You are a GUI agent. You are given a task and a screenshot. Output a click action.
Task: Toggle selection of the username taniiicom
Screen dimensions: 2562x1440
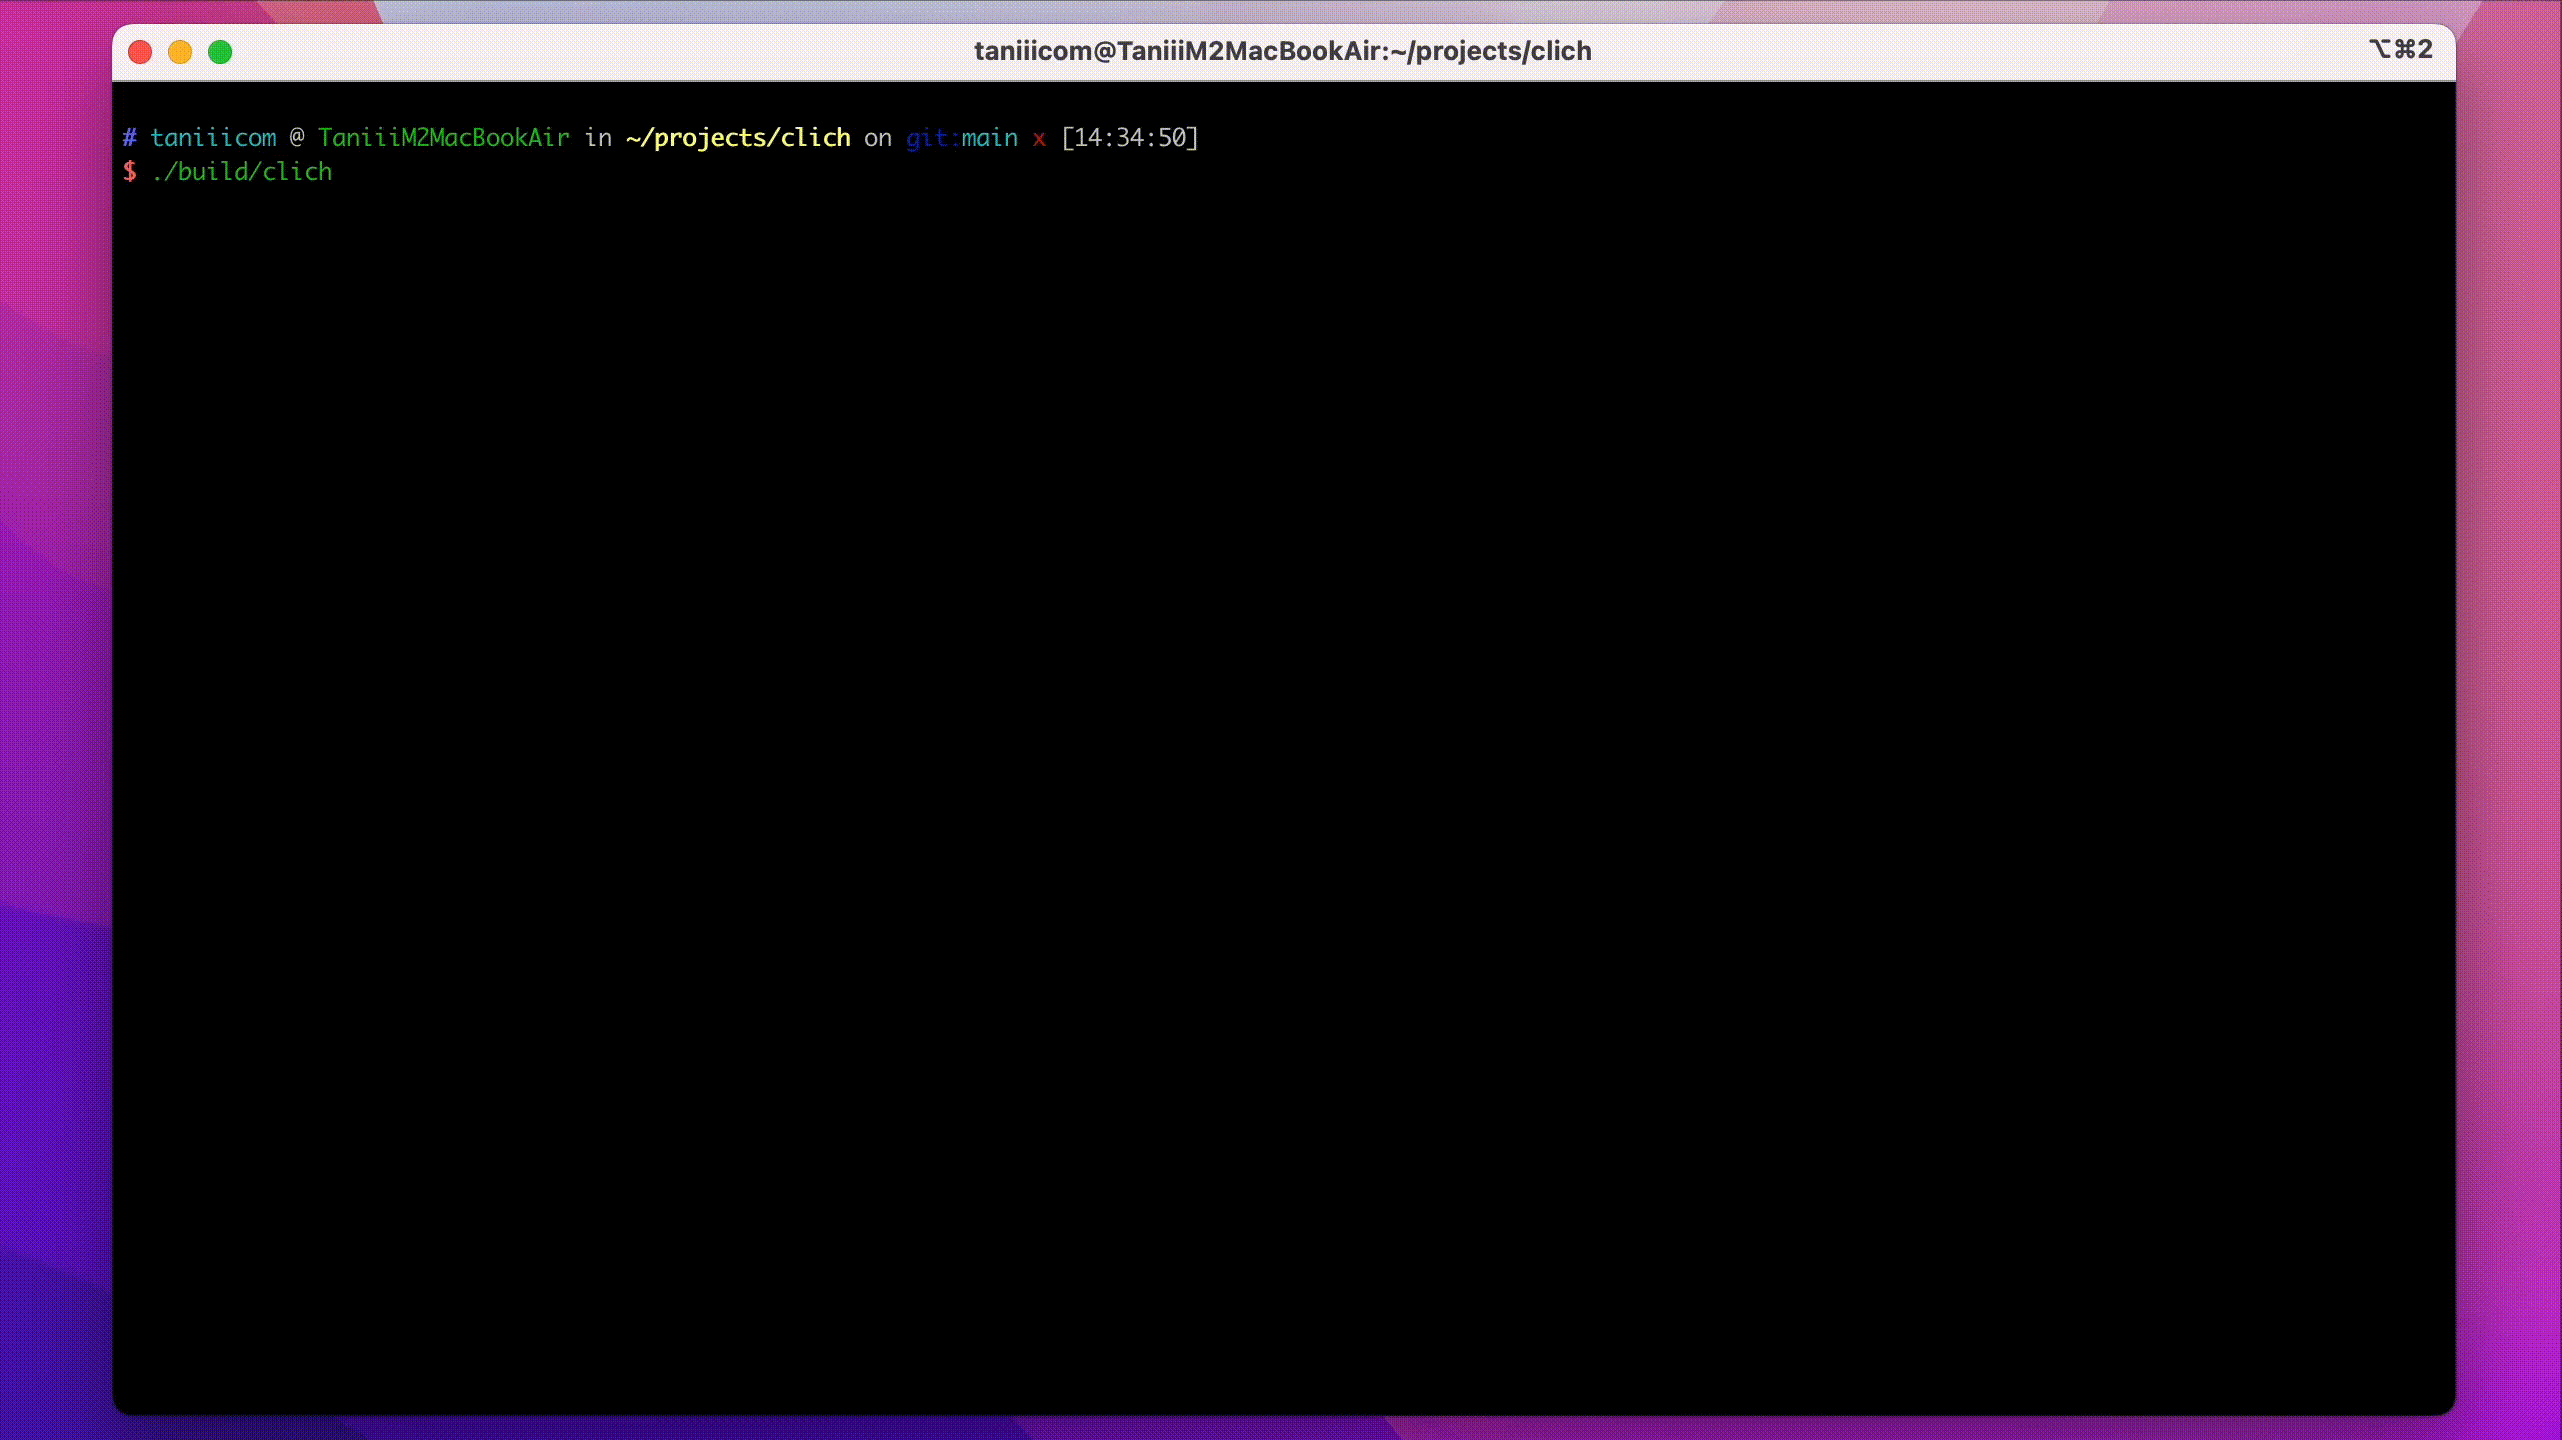[x=214, y=137]
